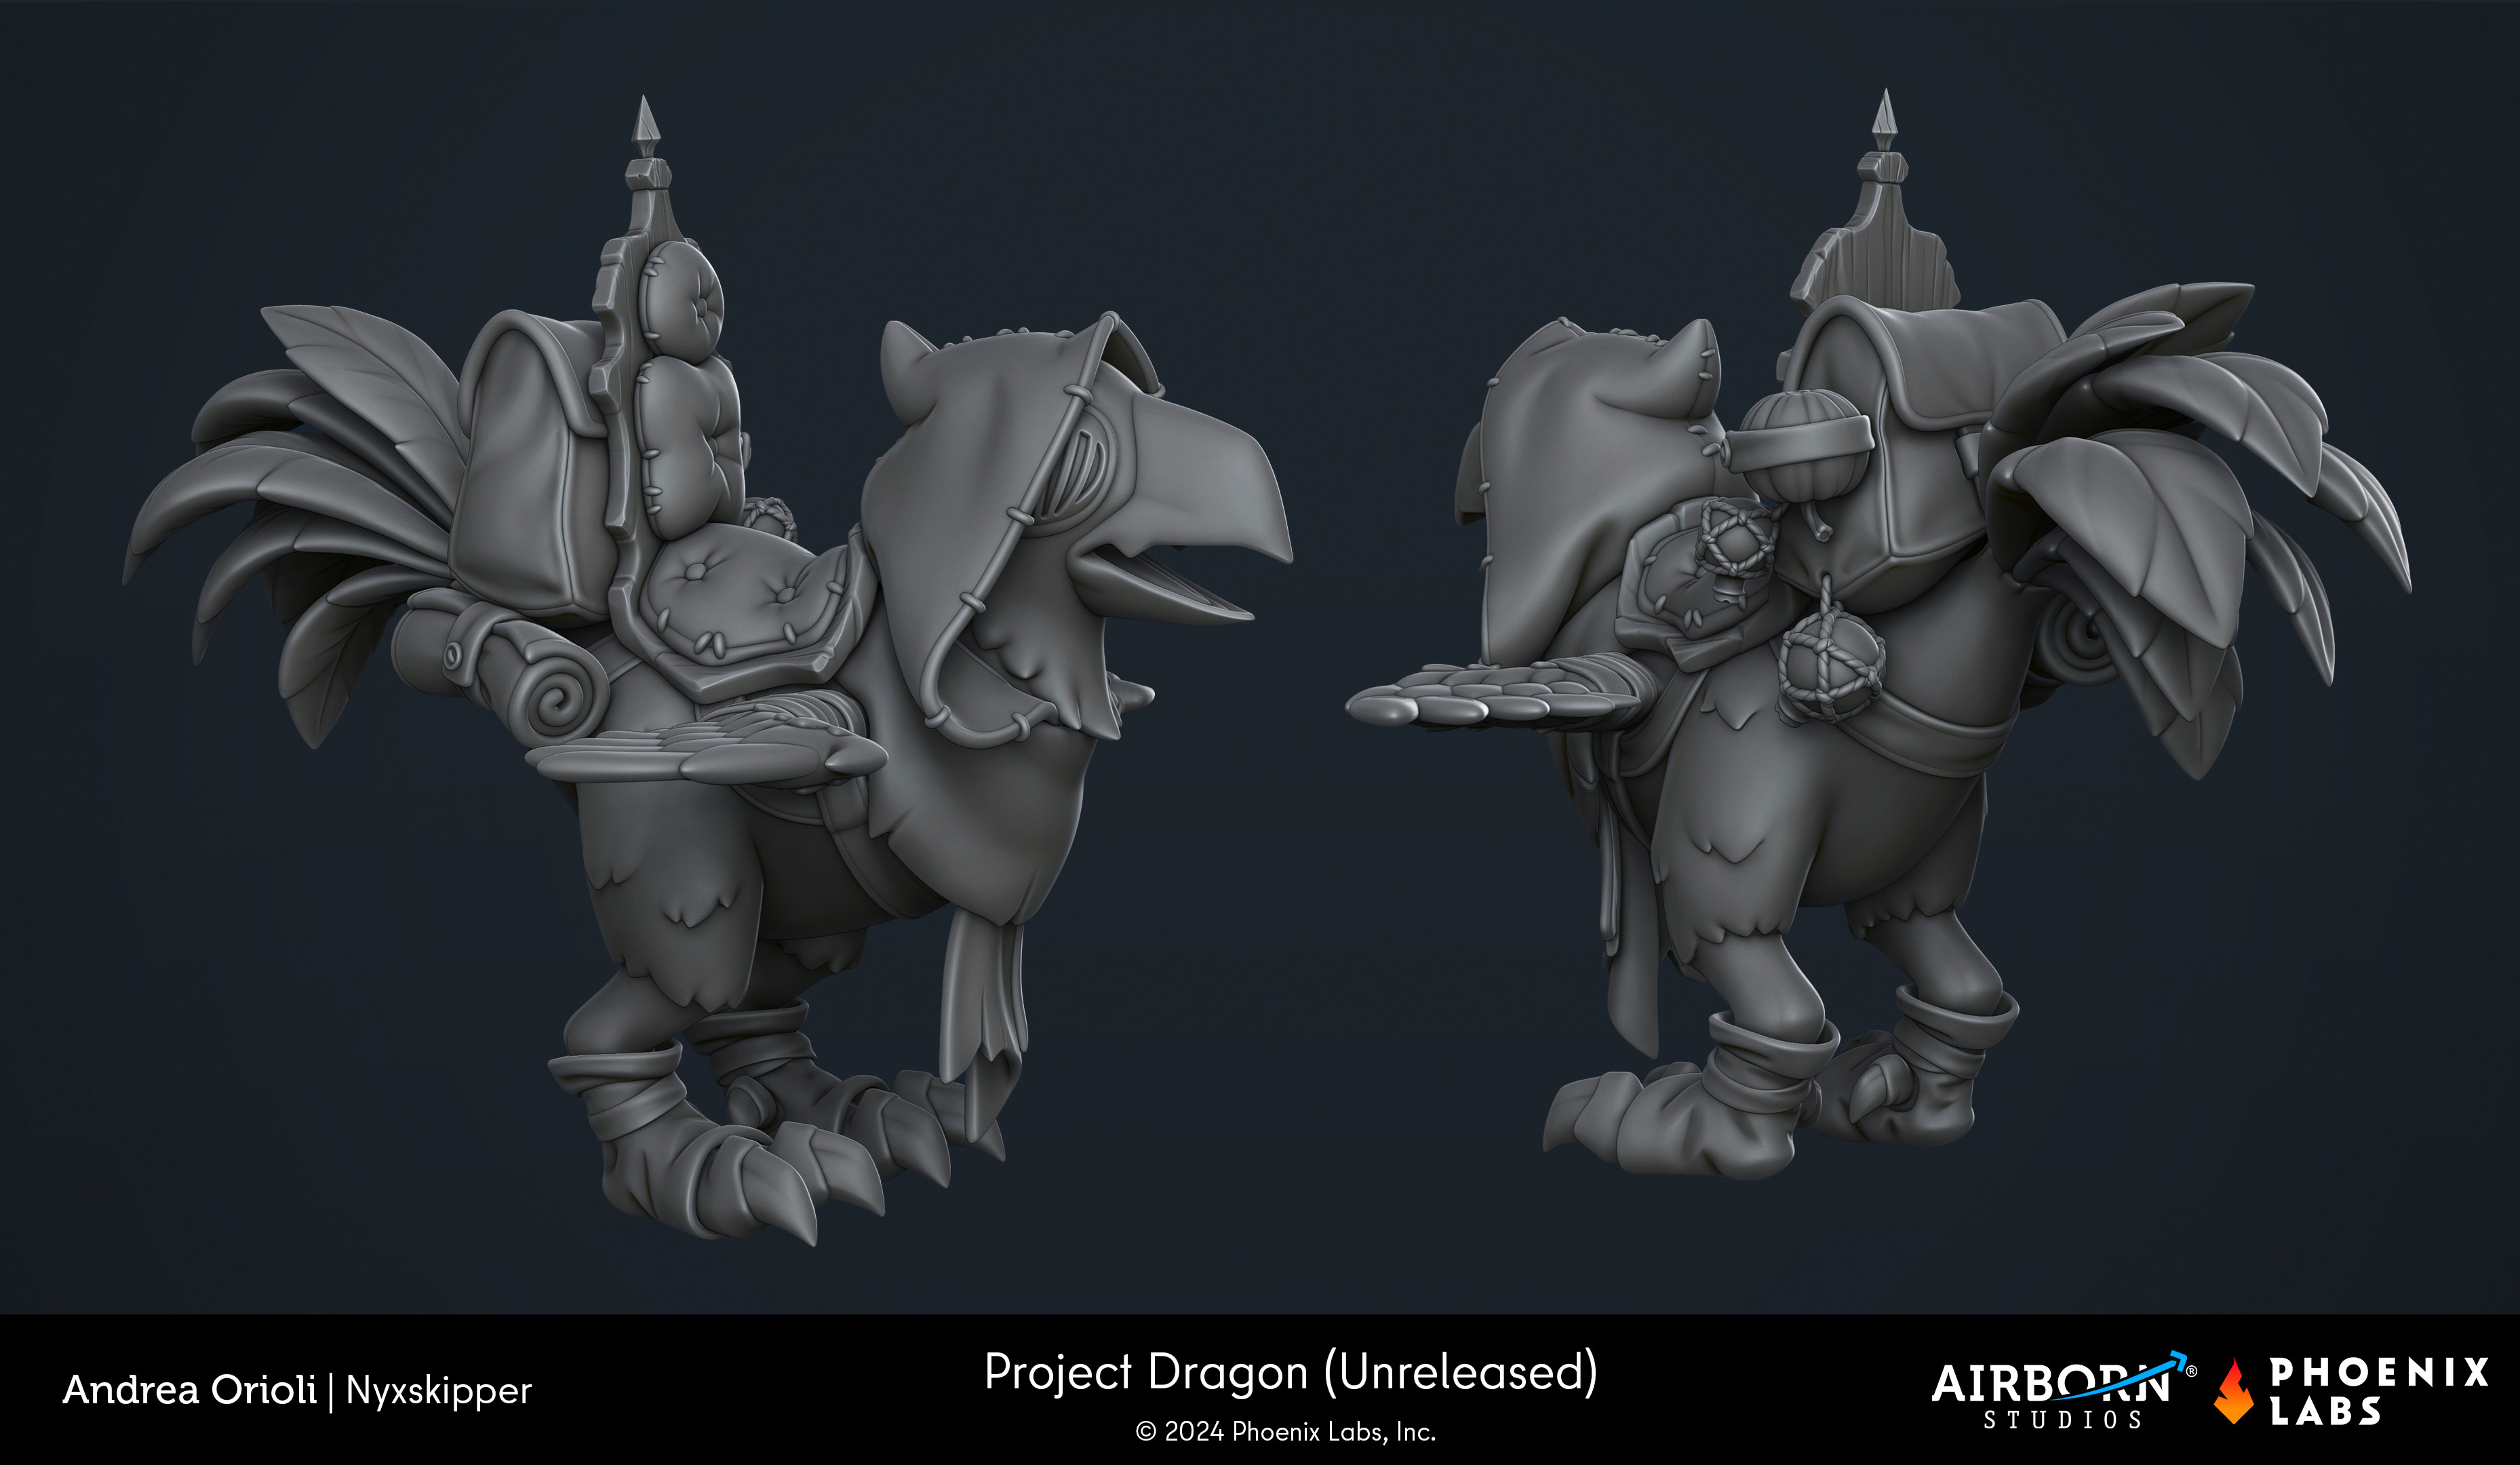The width and height of the screenshot is (2520, 1465).
Task: Click the Airborn Studios logo
Action: click(x=2063, y=1391)
